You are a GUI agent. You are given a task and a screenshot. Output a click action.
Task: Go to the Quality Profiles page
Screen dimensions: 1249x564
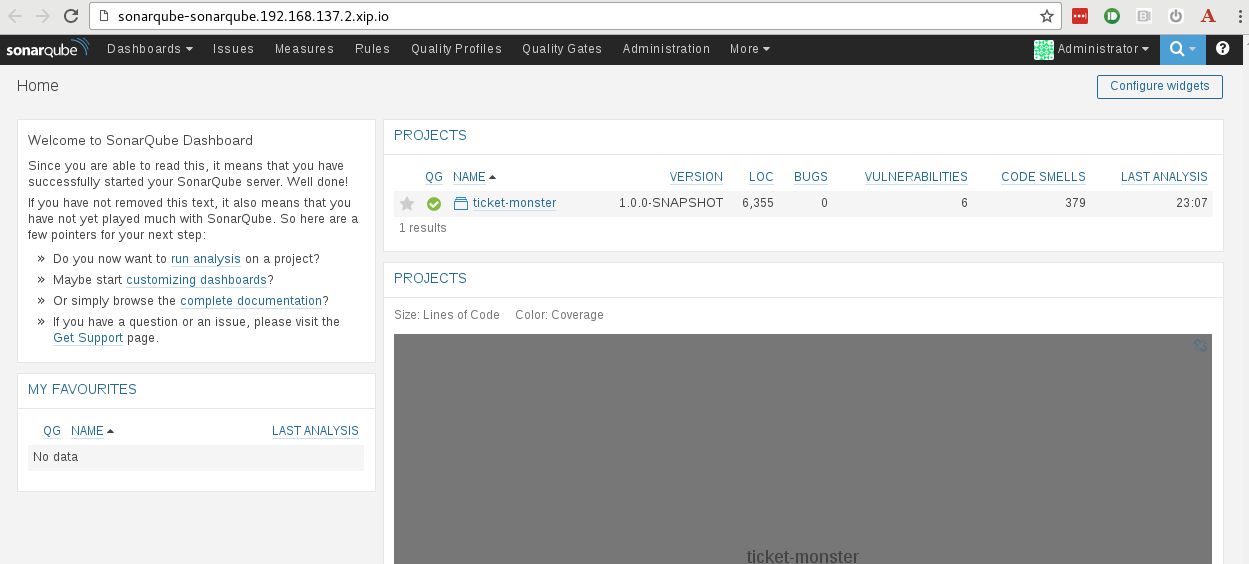tap(456, 49)
